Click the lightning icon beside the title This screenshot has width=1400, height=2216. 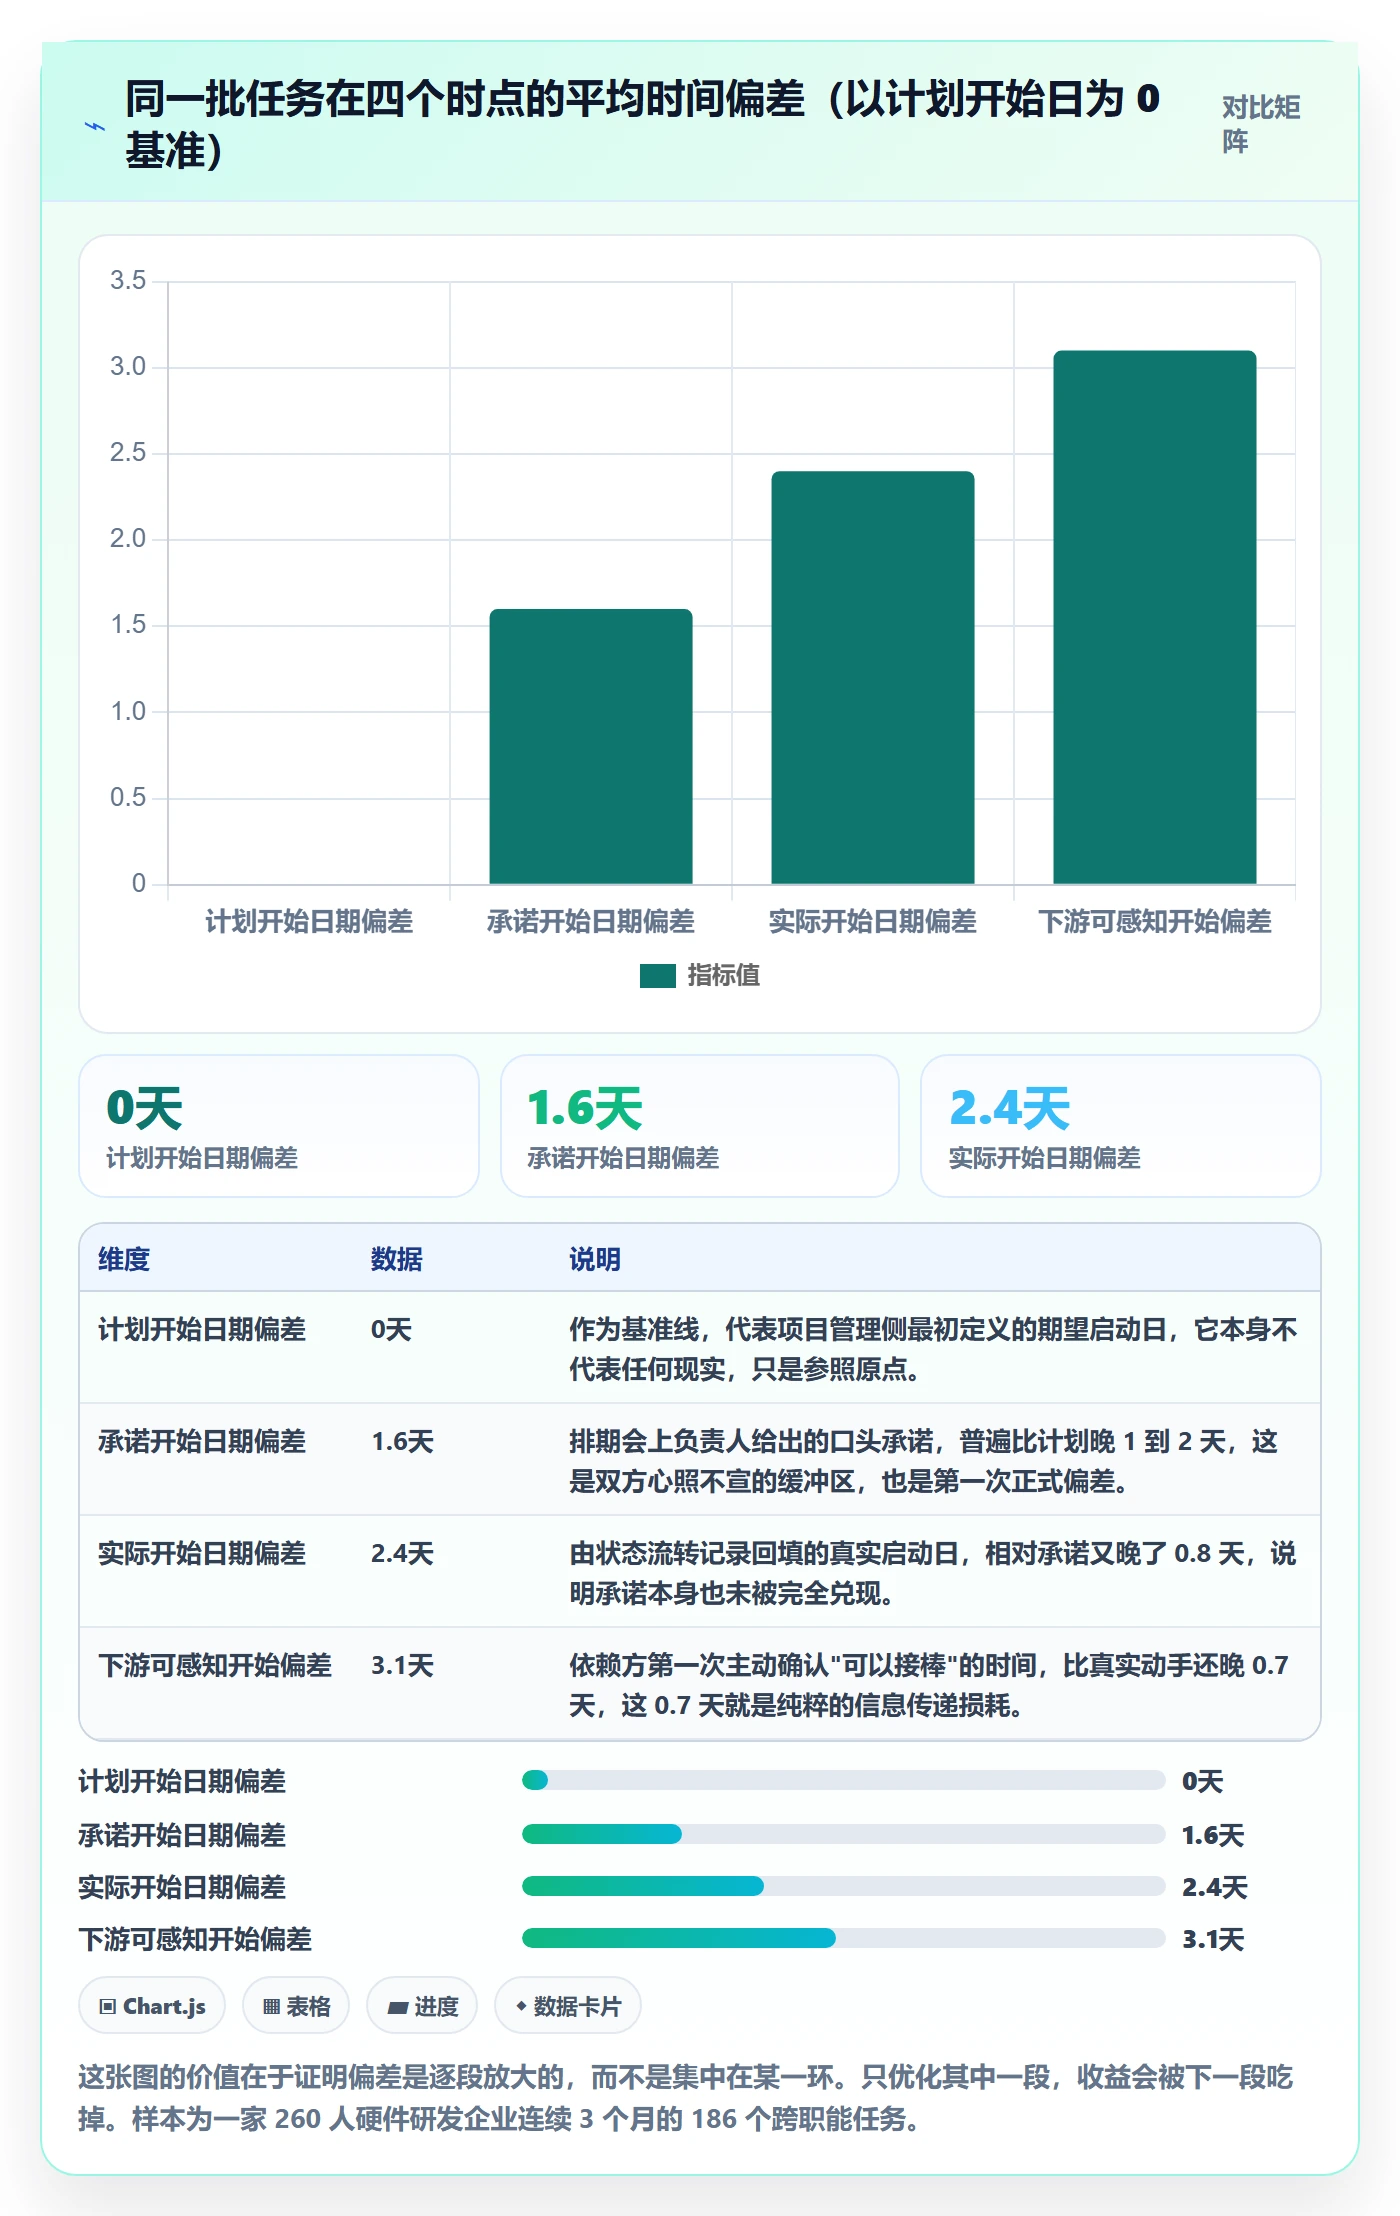click(x=95, y=127)
